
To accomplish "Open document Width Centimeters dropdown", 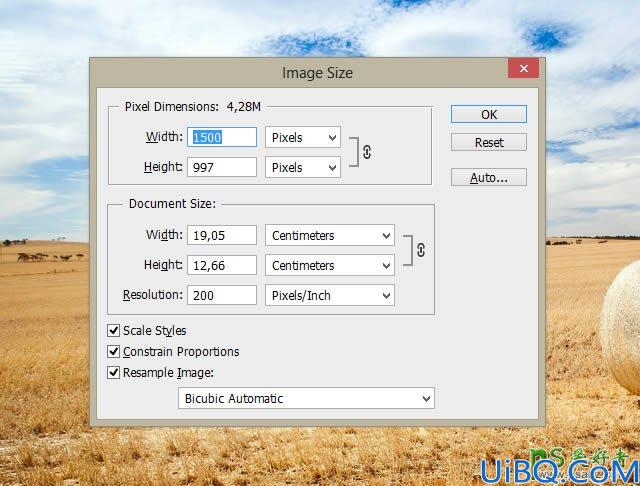I will [x=330, y=235].
